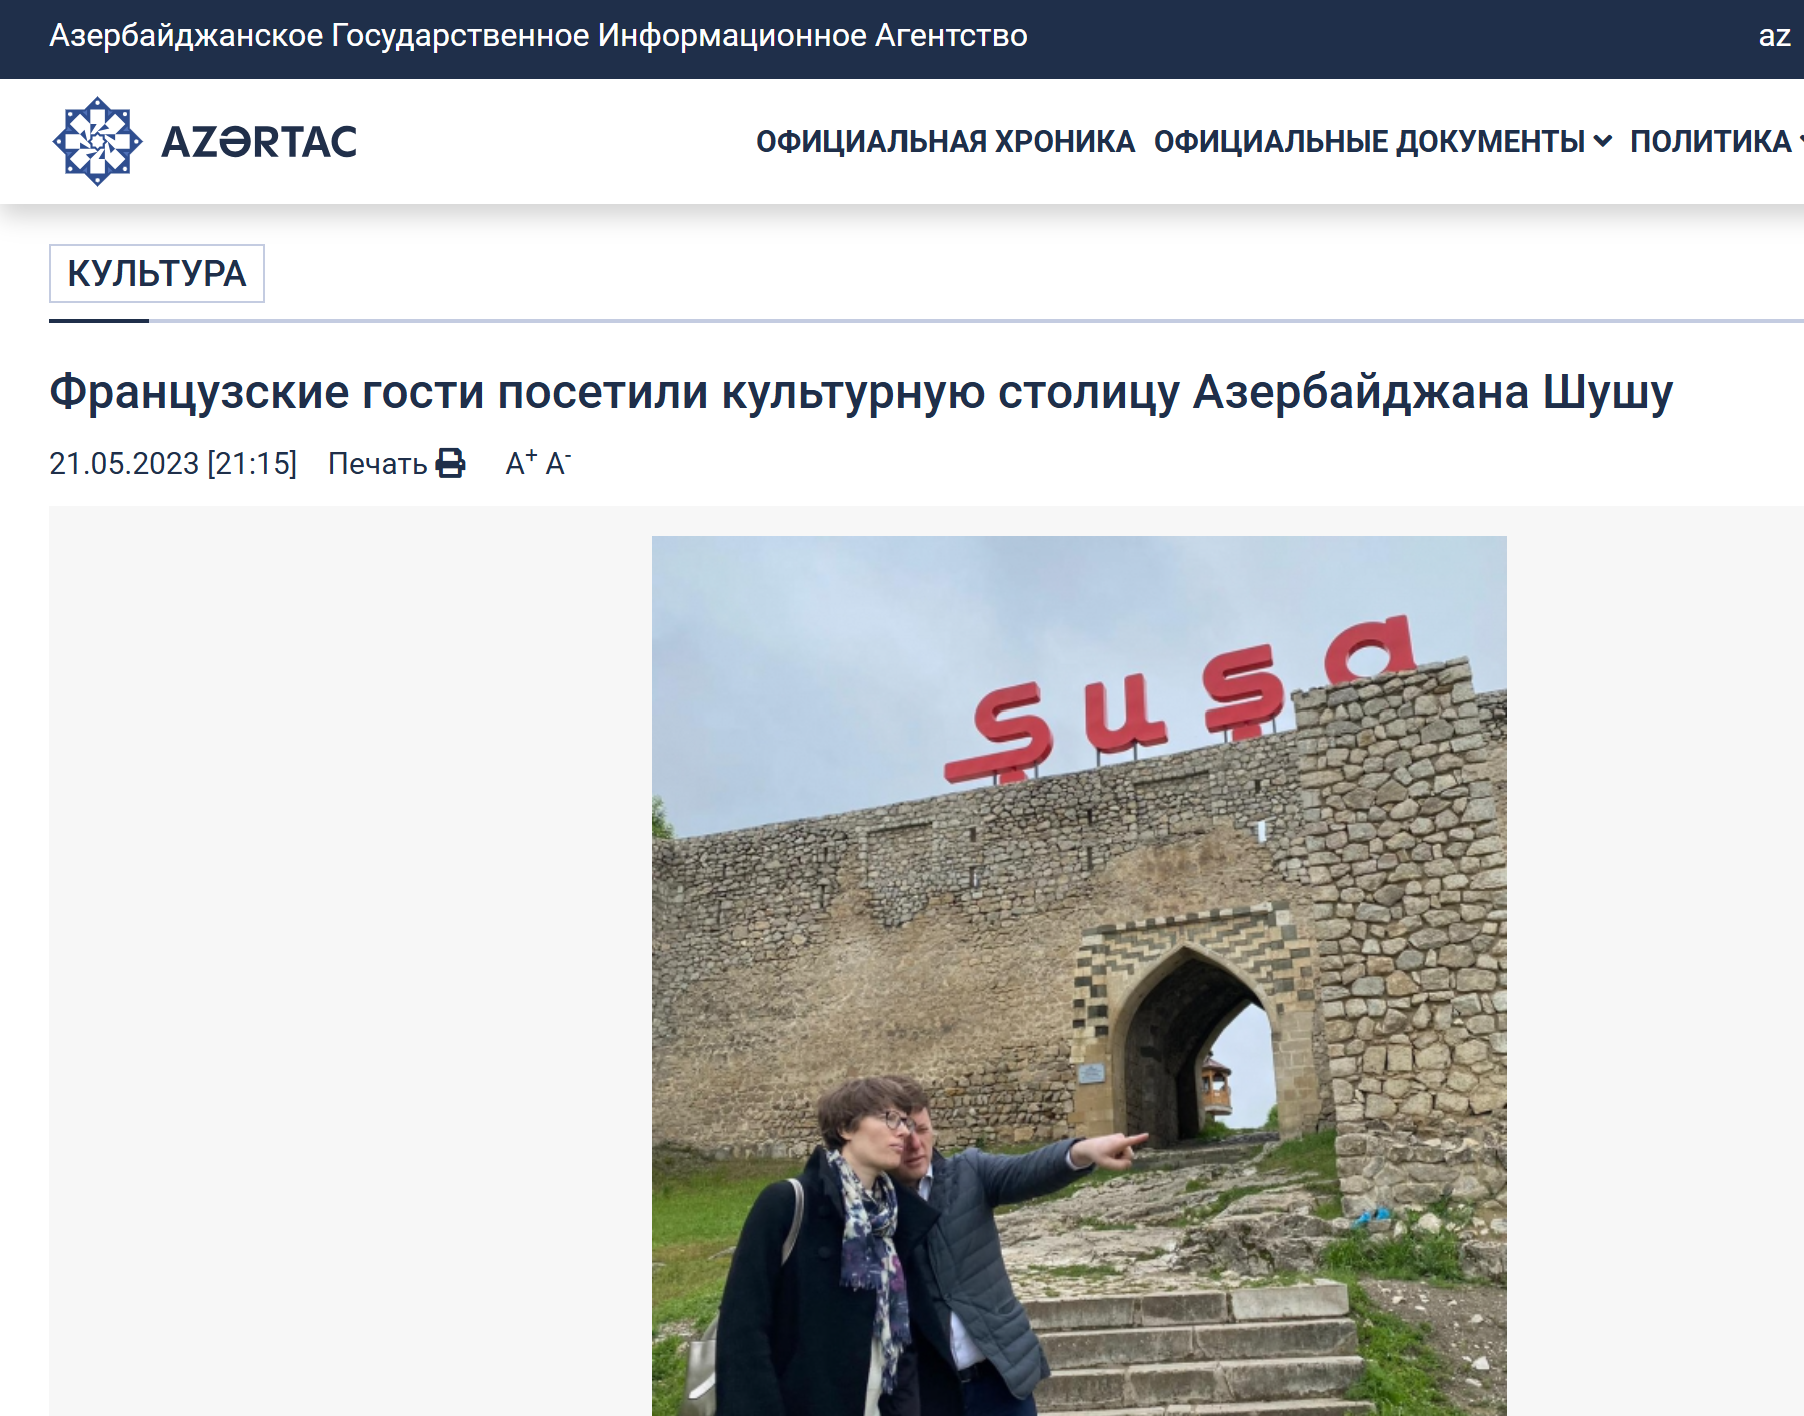
Task: Increase article font size with A+
Action: (521, 462)
